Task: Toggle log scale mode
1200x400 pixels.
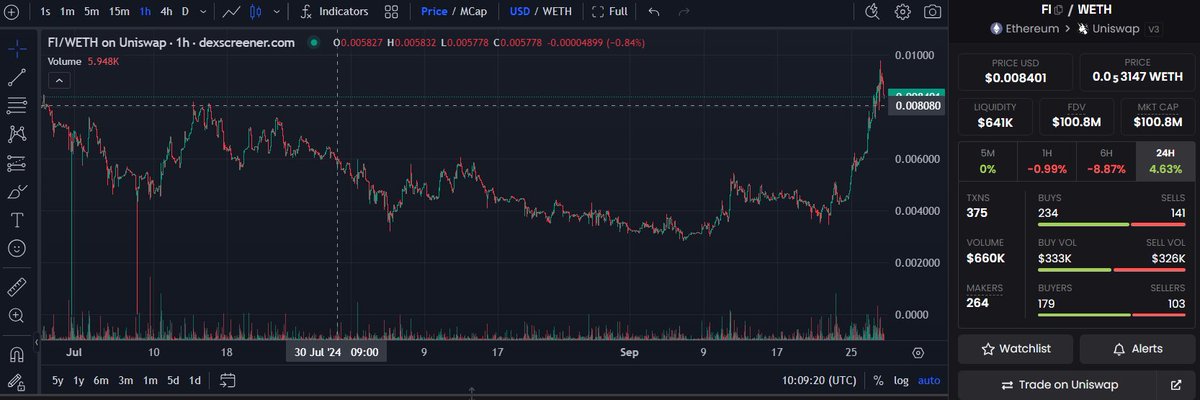Action: [901, 380]
